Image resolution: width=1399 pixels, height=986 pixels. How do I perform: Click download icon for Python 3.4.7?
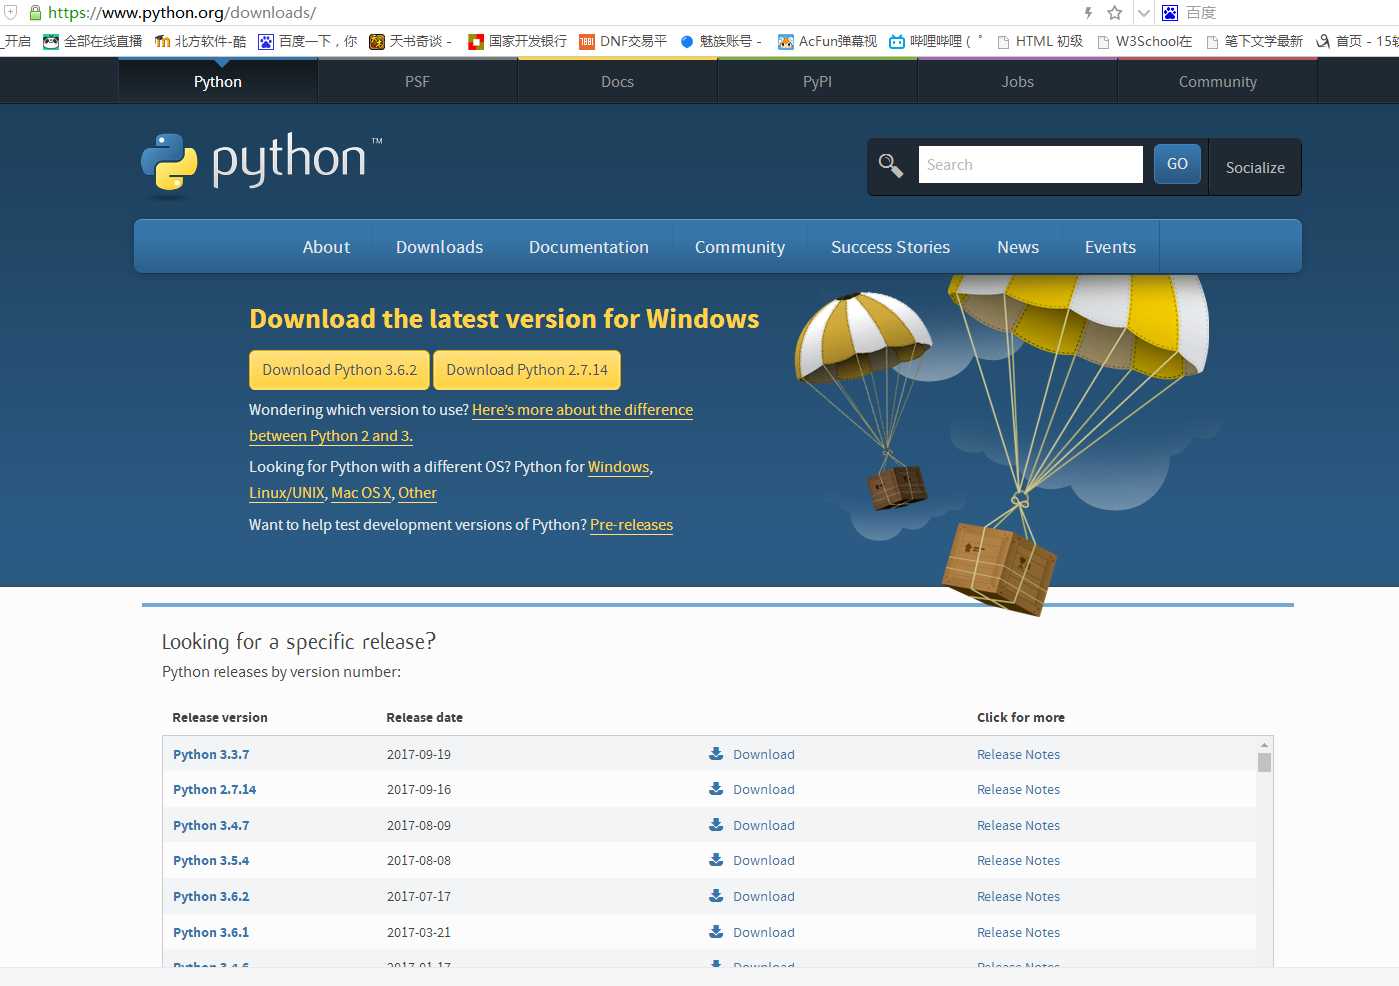(x=716, y=825)
